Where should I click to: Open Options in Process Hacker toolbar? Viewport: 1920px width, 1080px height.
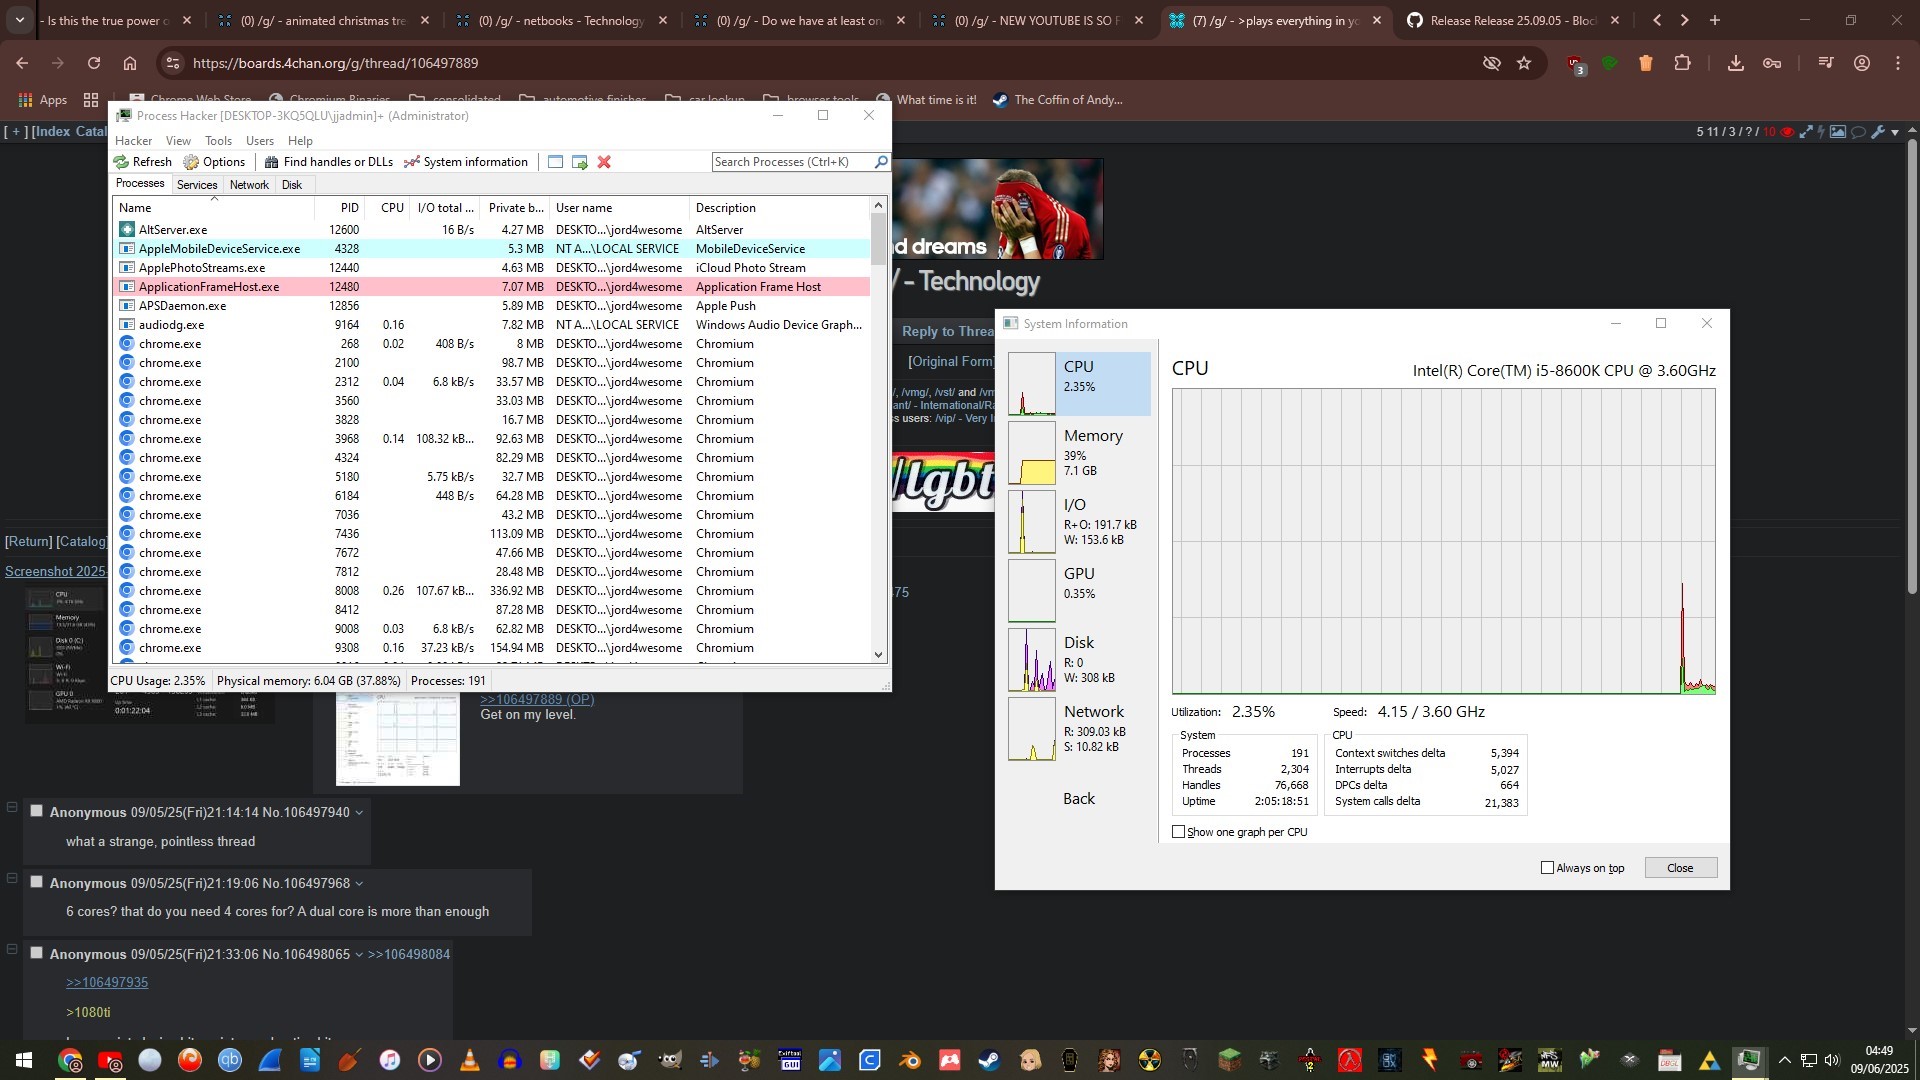point(214,162)
